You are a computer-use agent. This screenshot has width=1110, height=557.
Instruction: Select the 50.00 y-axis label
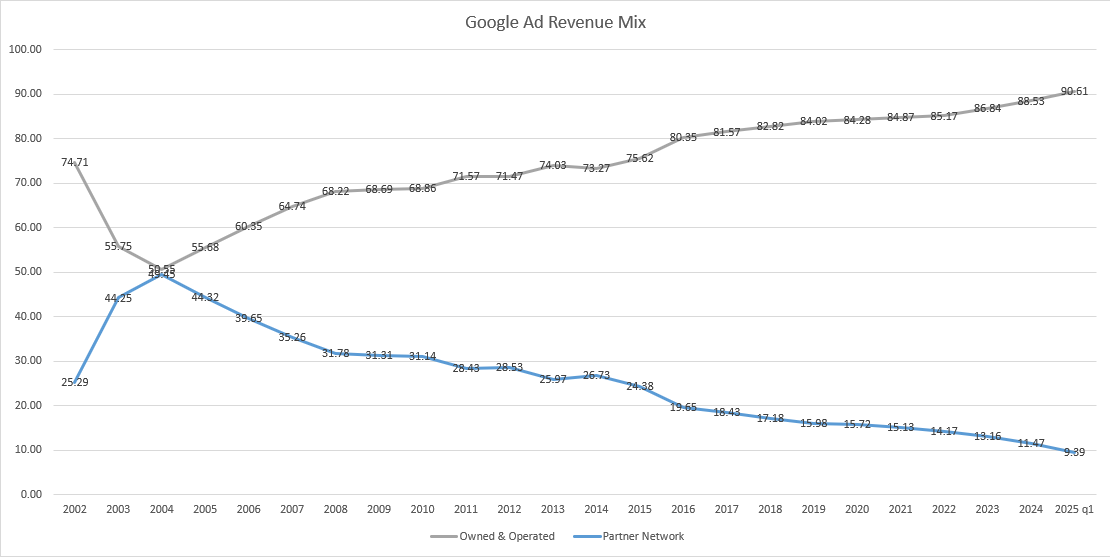pos(28,272)
